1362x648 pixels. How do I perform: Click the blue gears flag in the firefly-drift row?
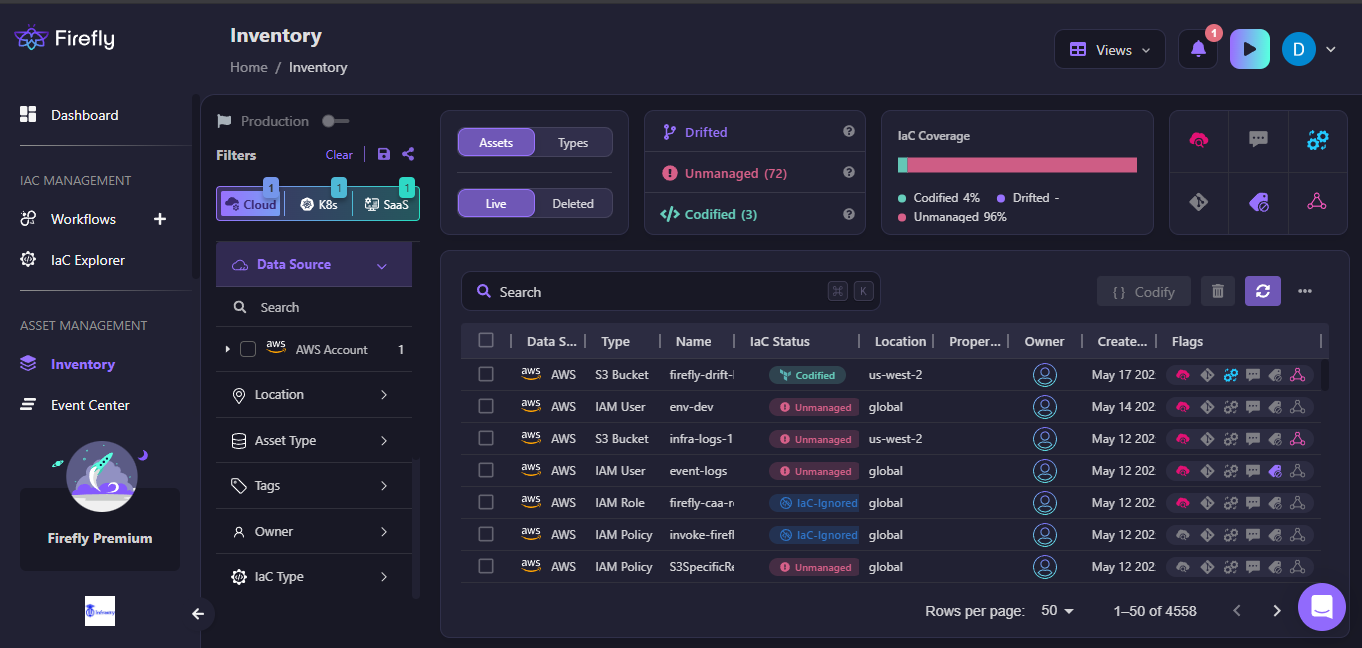coord(1231,375)
